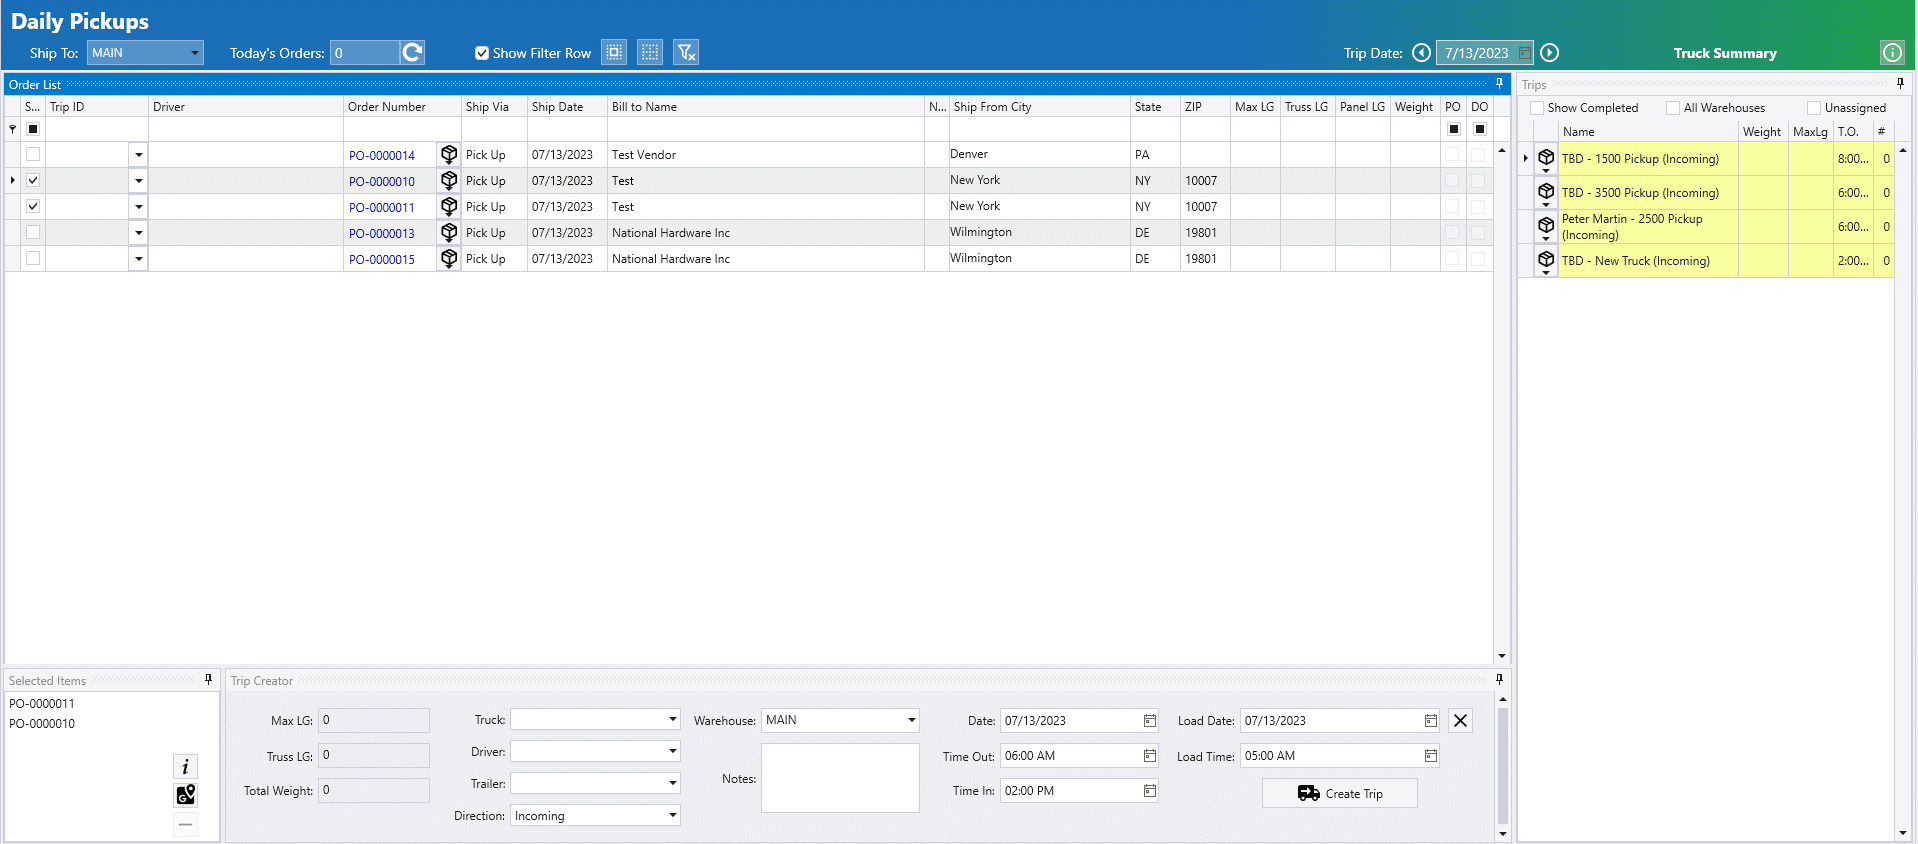Screen dimensions: 1918x844
Task: Click the Create Trip button
Action: [1339, 793]
